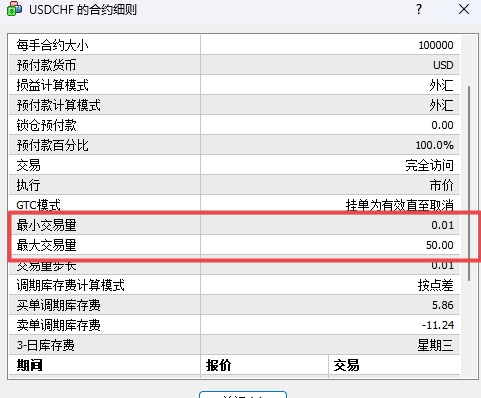The width and height of the screenshot is (481, 398).
Task: Click the 外汇 value in the 损益计算模式 row
Action: click(441, 85)
